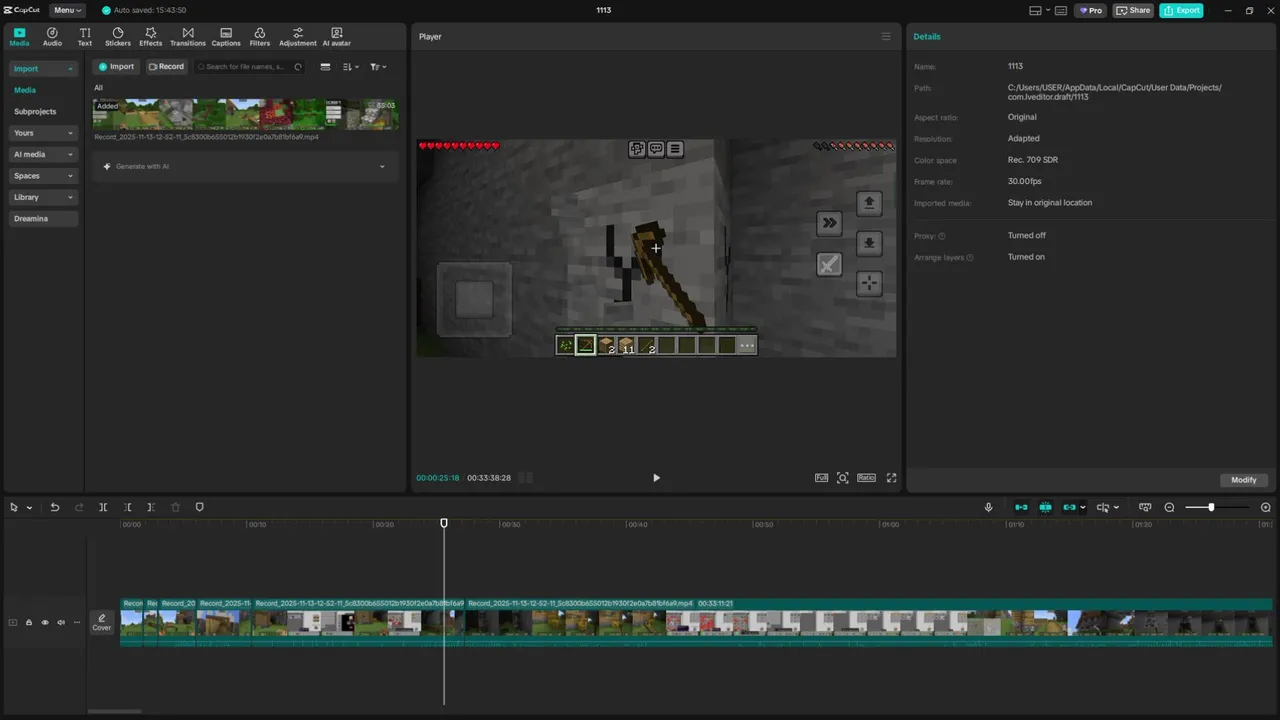
Task: Delete right of playhead with trim-right tool
Action: (x=151, y=507)
